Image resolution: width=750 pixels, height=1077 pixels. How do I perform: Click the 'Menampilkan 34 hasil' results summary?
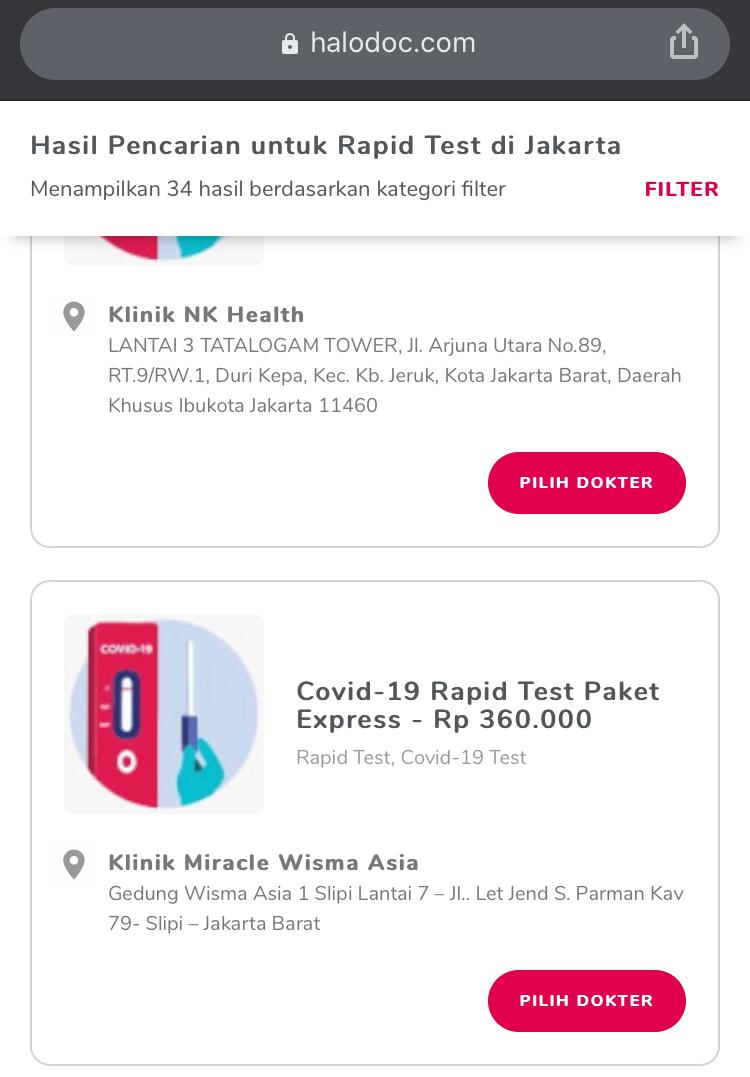click(268, 189)
